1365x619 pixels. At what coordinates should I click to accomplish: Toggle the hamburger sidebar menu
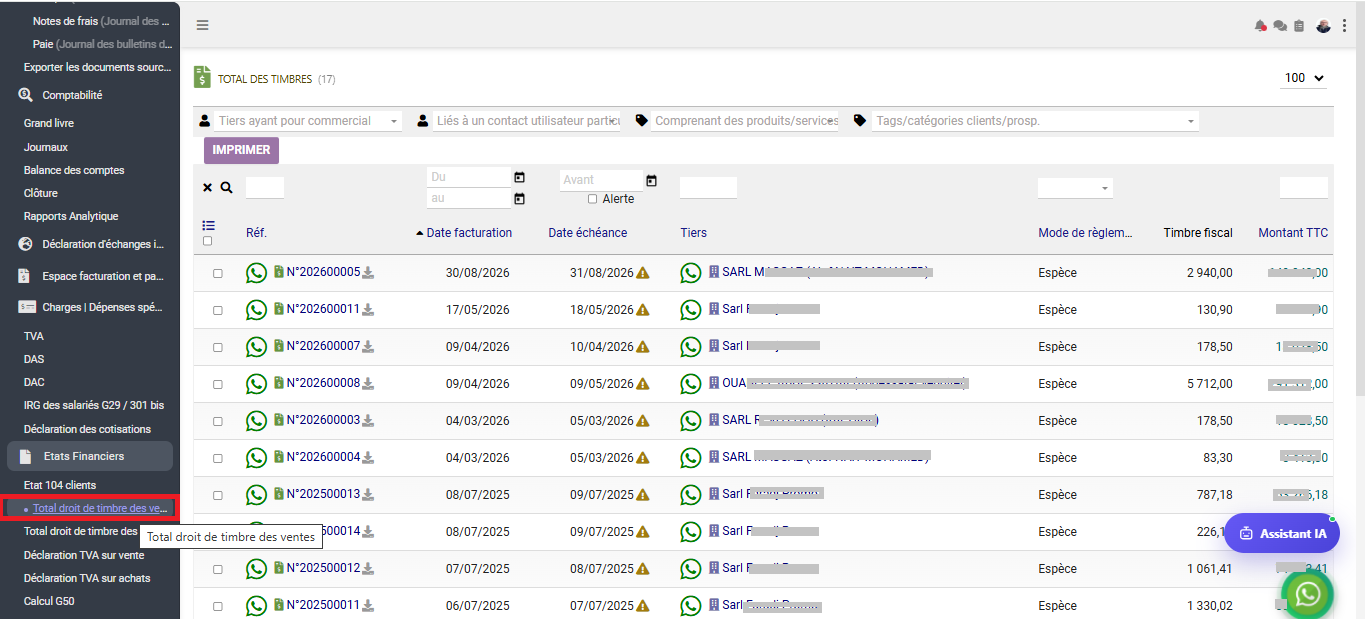click(202, 25)
